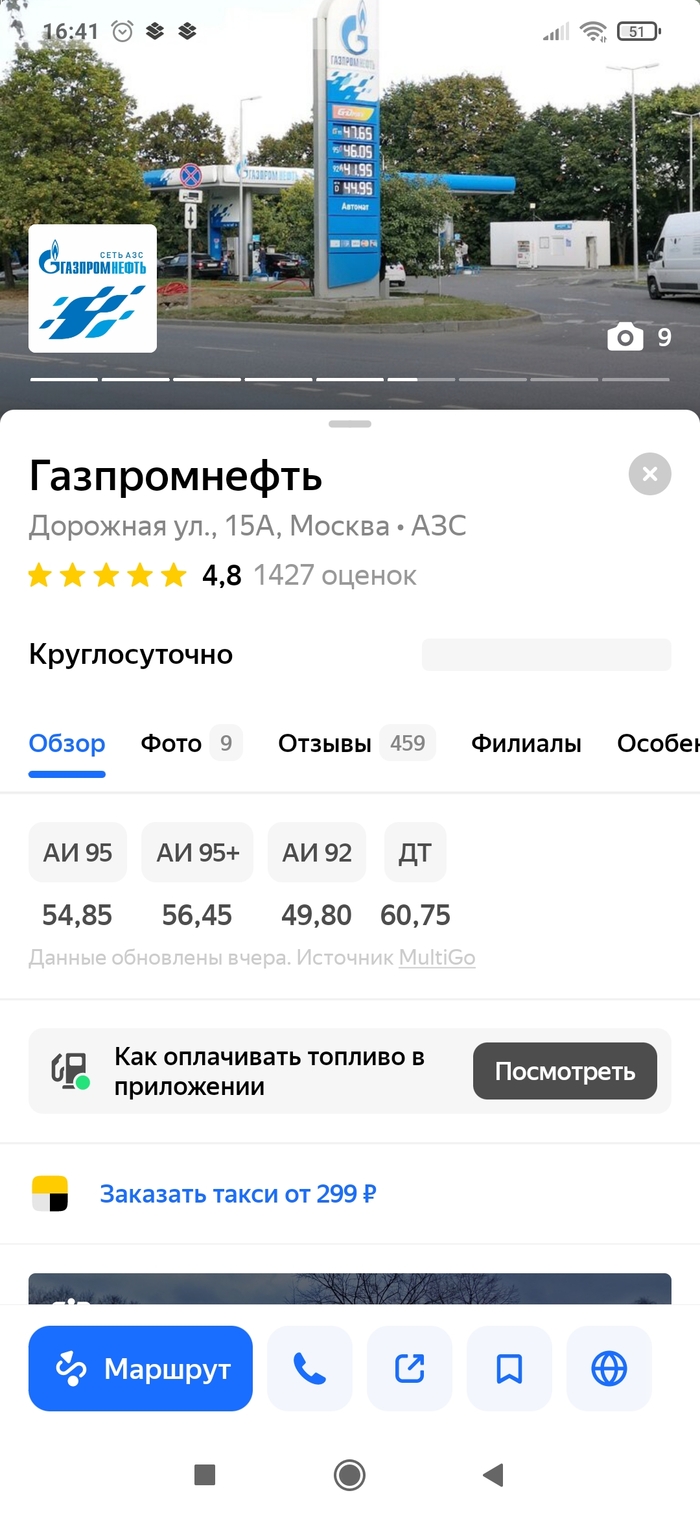Viewport: 700px width, 1517px height.
Task: Tap the sheet drag handle
Action: 350,424
